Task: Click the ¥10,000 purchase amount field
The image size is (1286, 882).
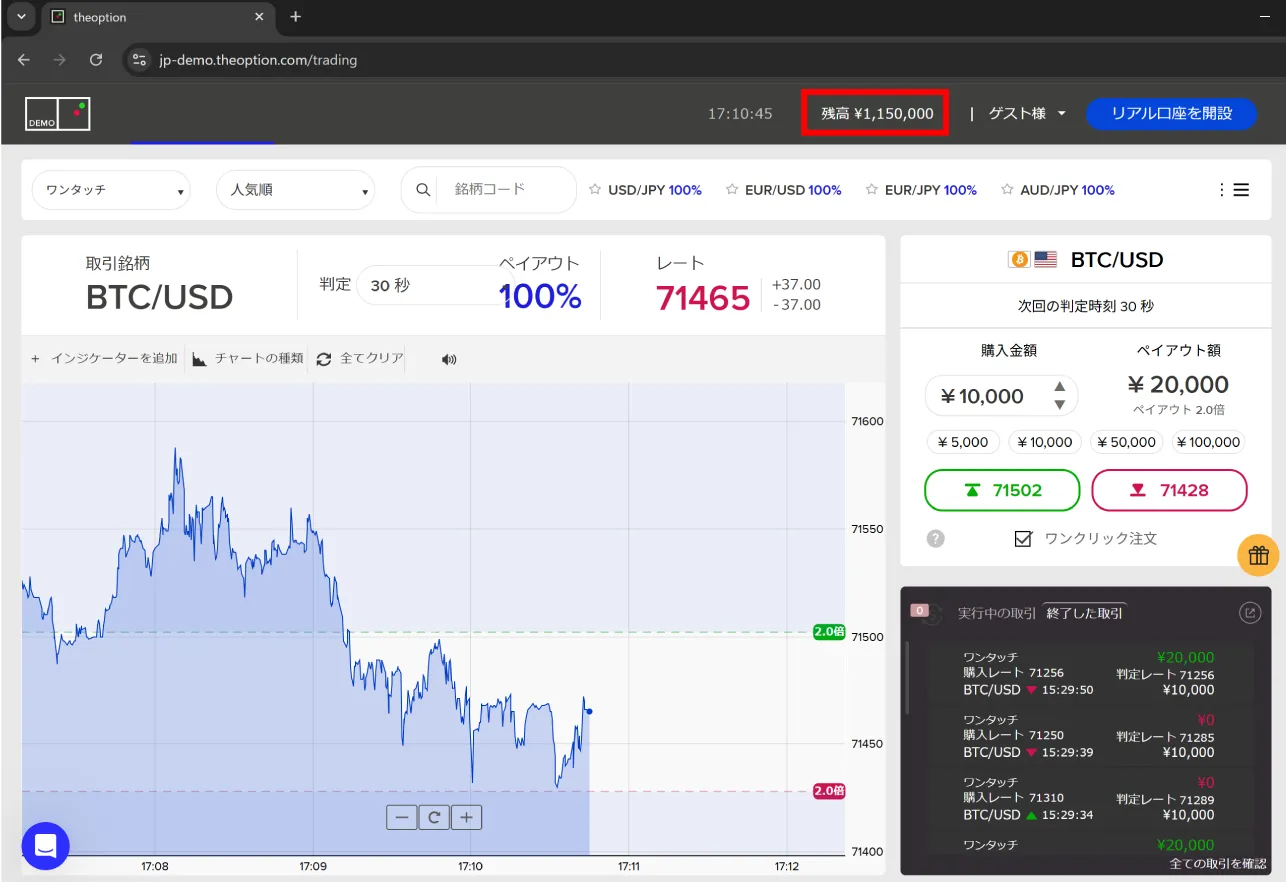Action: (x=1001, y=396)
